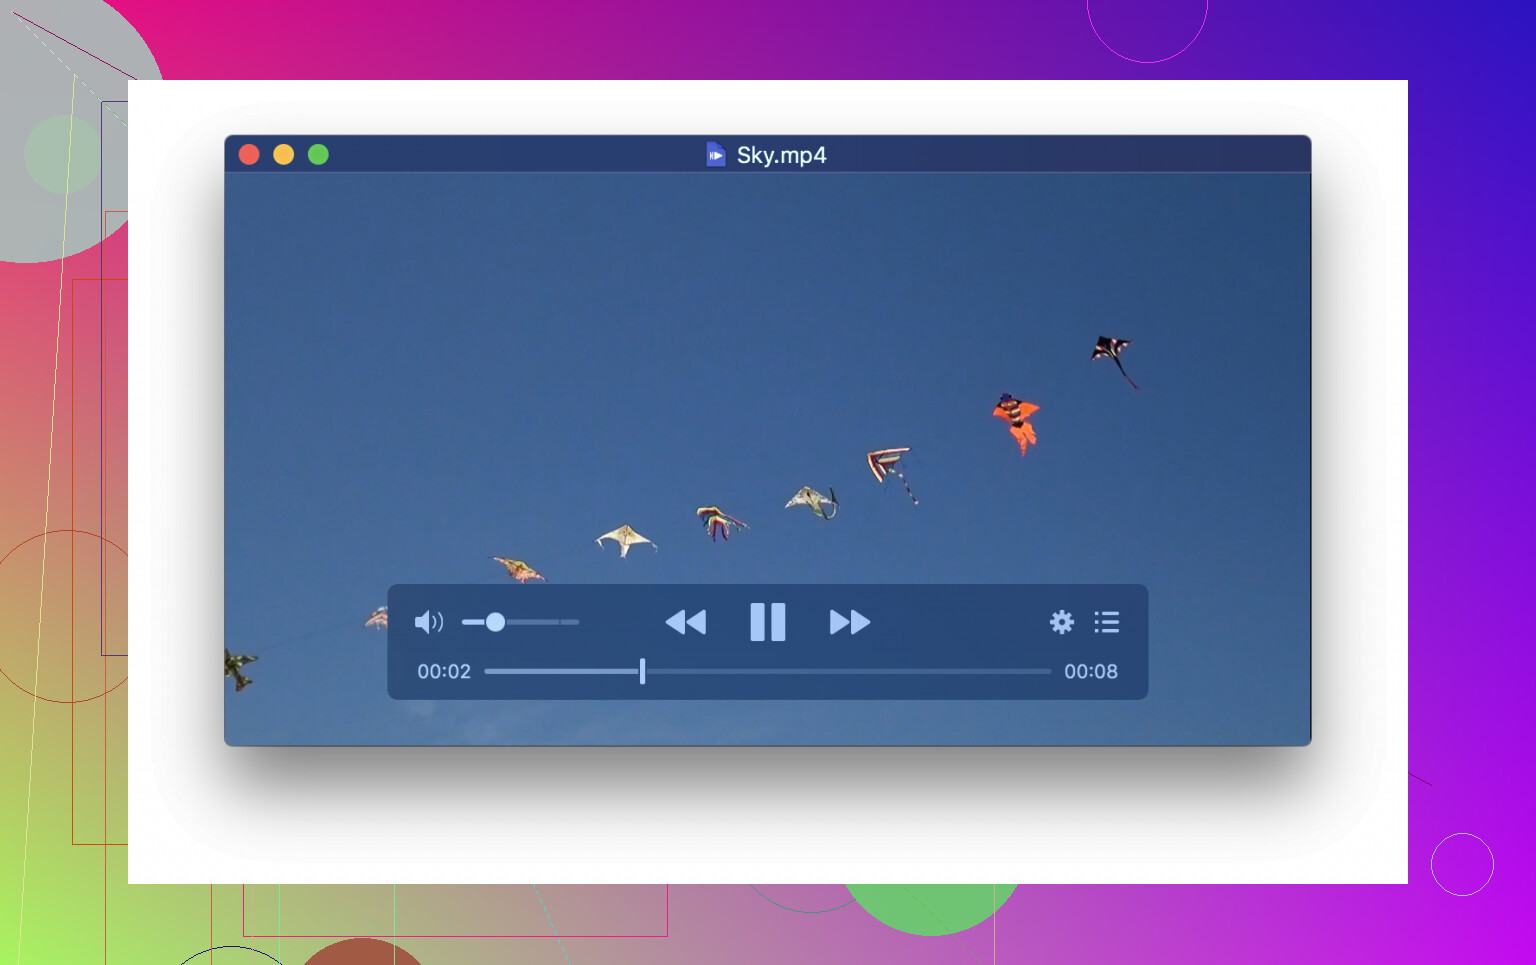Set volume to maximum at slider's right end
This screenshot has height=965, width=1536.
click(577, 622)
